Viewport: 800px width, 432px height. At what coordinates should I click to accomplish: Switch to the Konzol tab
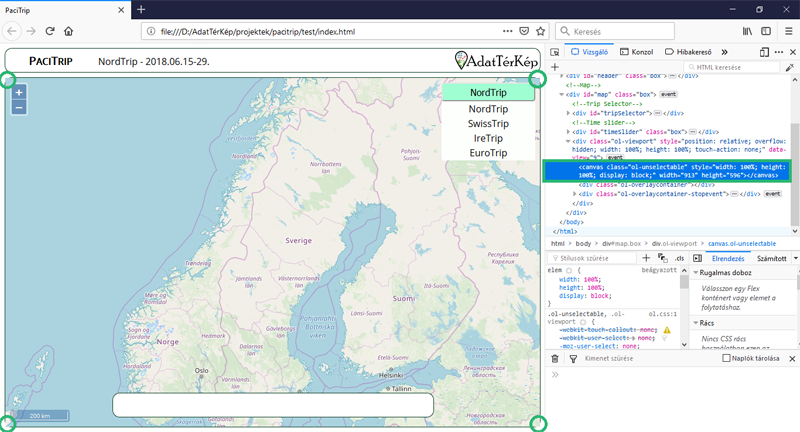click(x=637, y=52)
